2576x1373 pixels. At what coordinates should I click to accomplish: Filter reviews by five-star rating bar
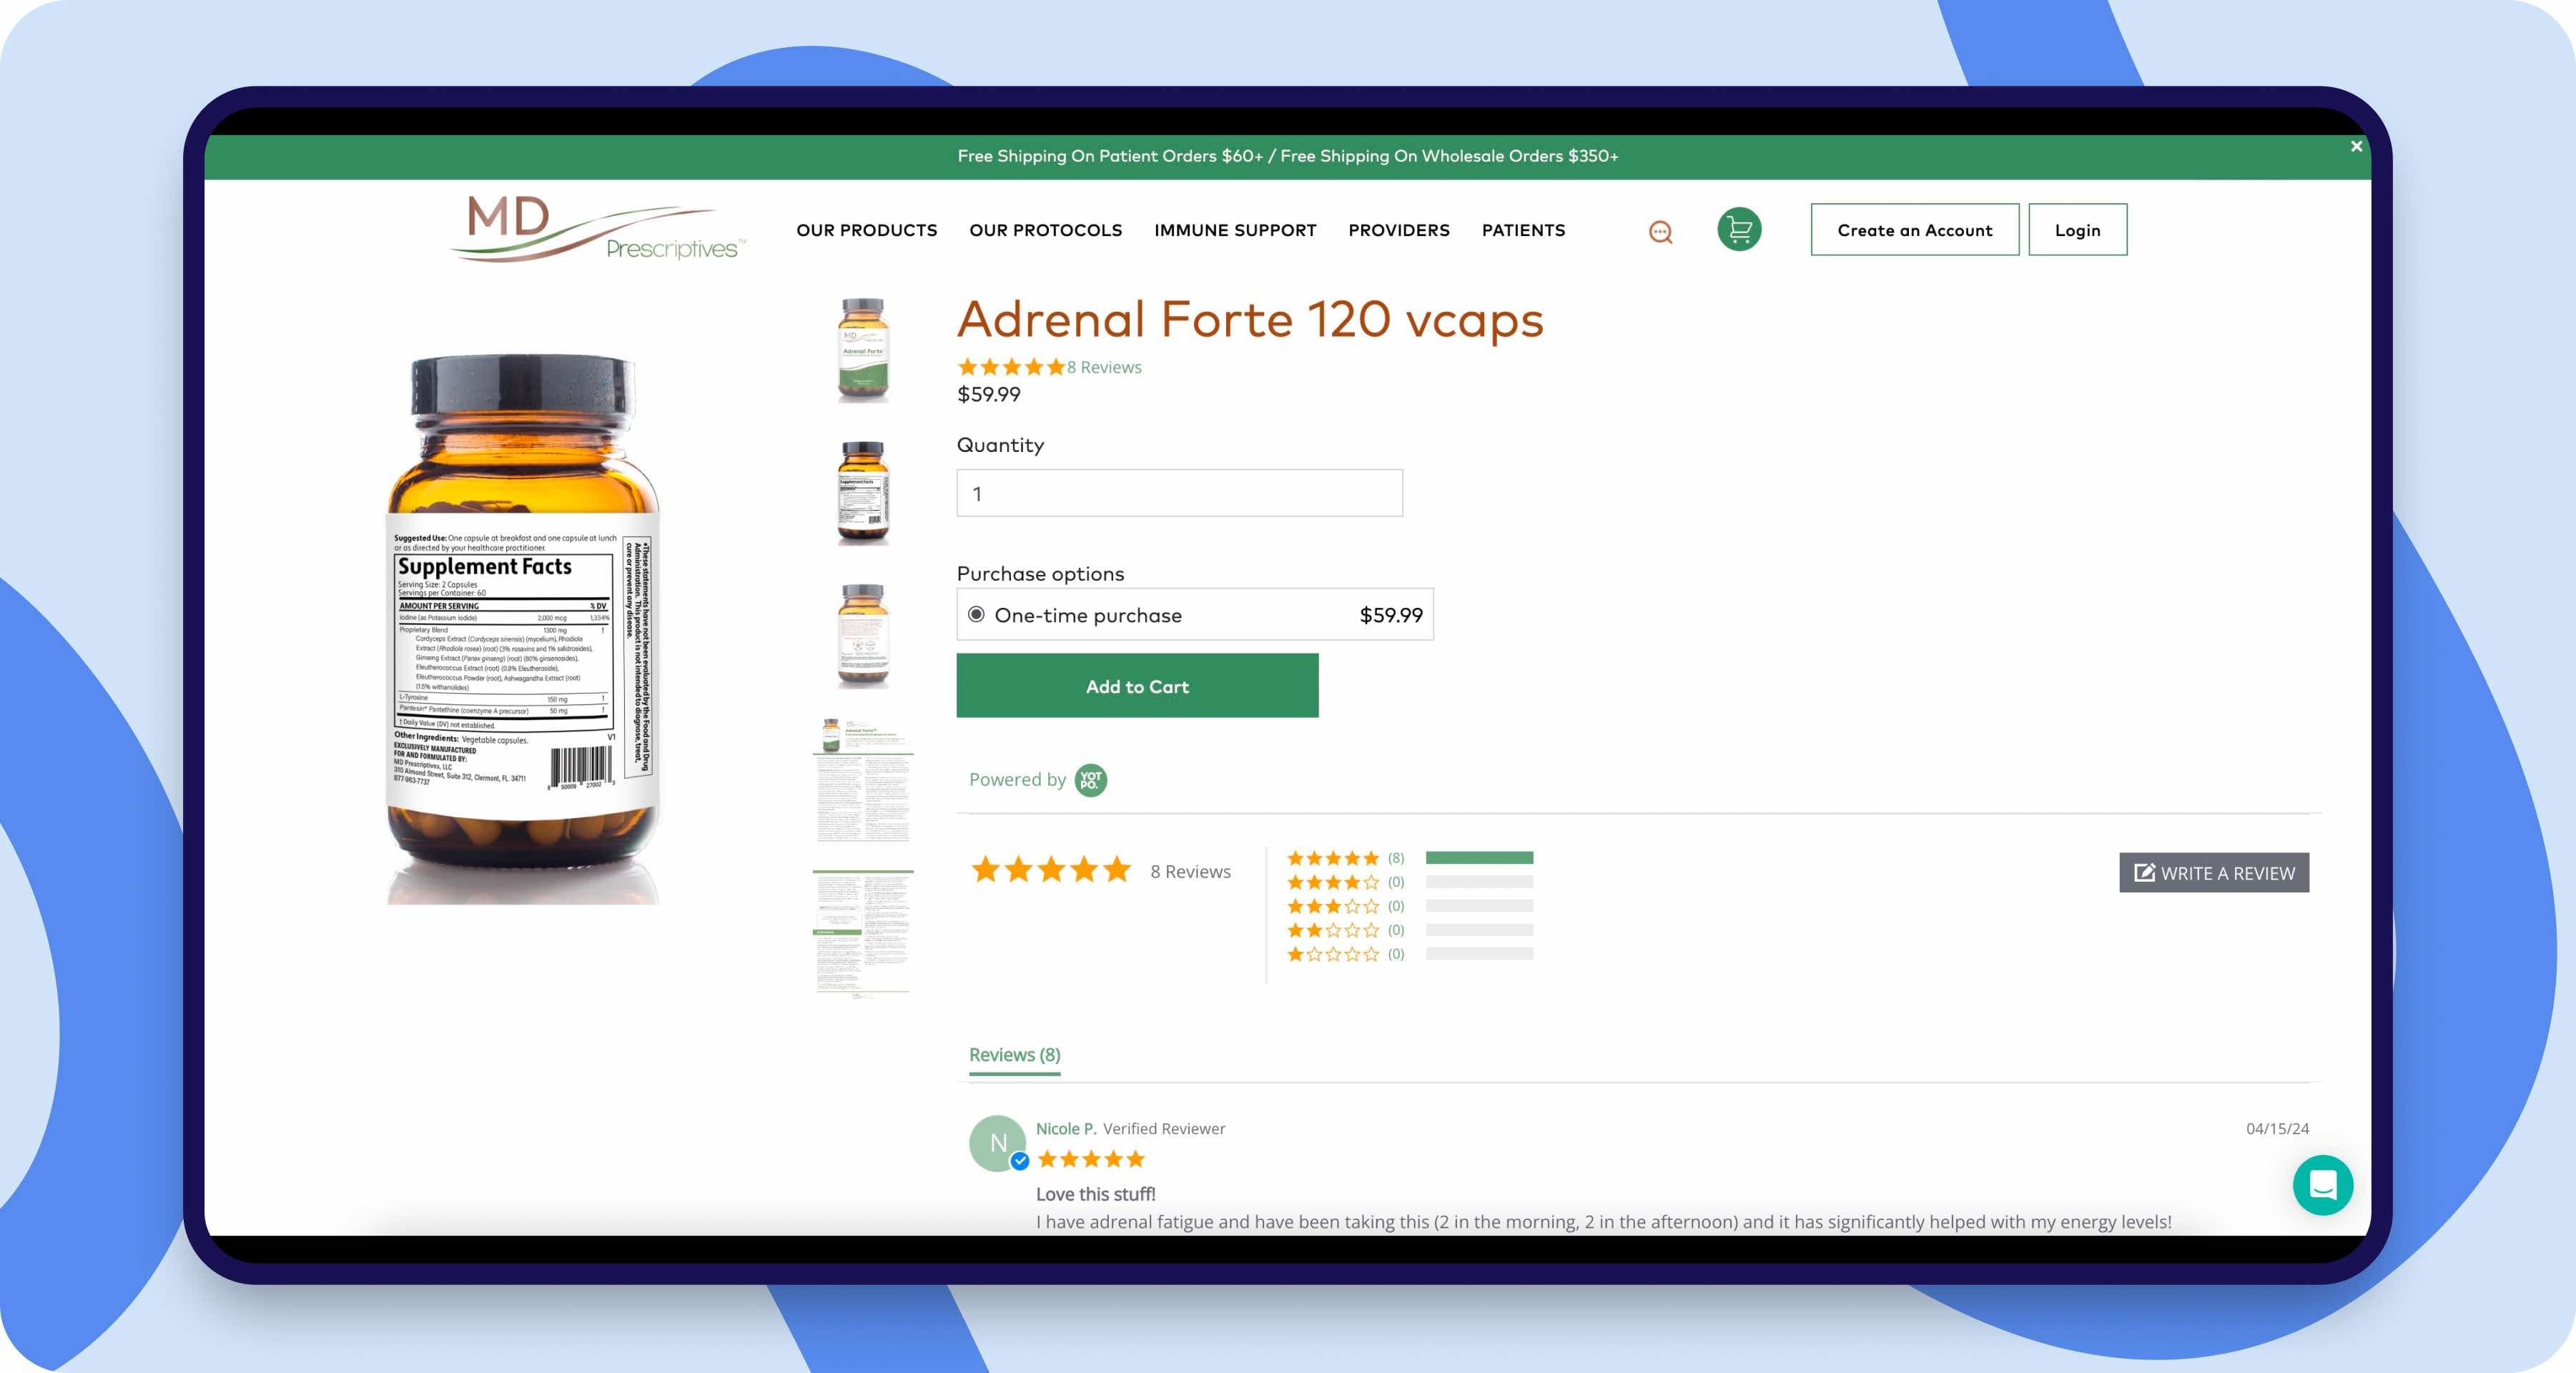coord(1478,858)
